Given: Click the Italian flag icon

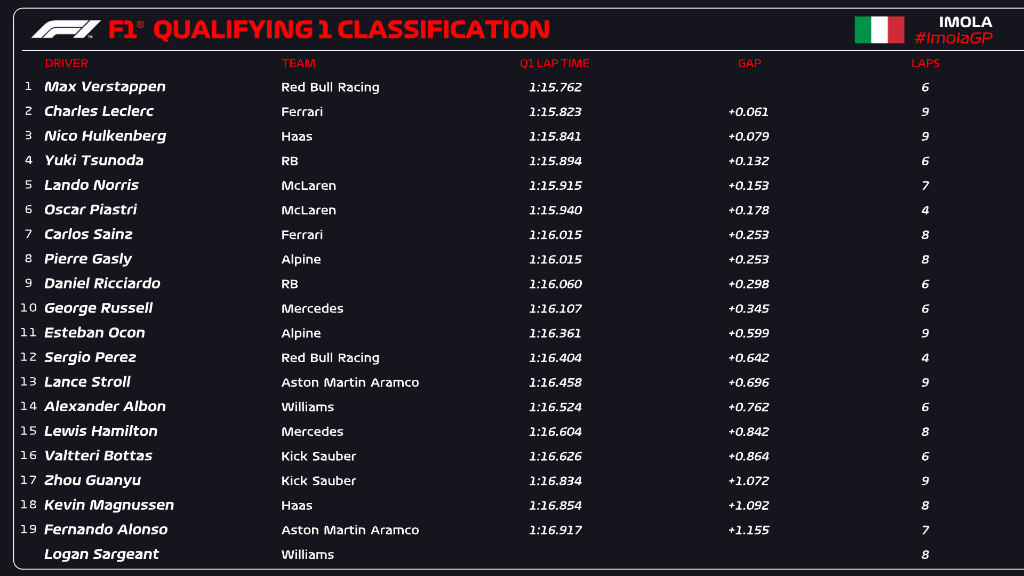Looking at the screenshot, I should click(x=879, y=30).
